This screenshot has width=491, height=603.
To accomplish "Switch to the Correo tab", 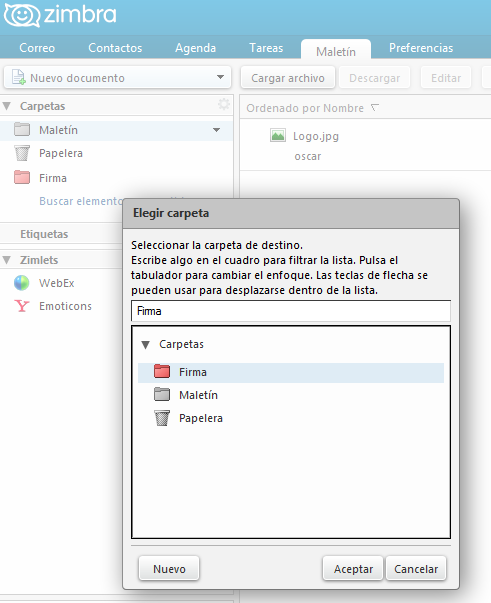I will tap(37, 48).
